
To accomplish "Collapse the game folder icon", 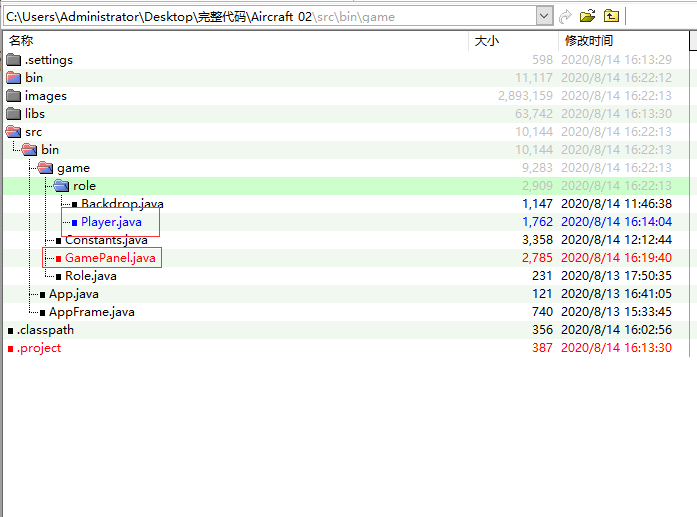I will point(45,168).
